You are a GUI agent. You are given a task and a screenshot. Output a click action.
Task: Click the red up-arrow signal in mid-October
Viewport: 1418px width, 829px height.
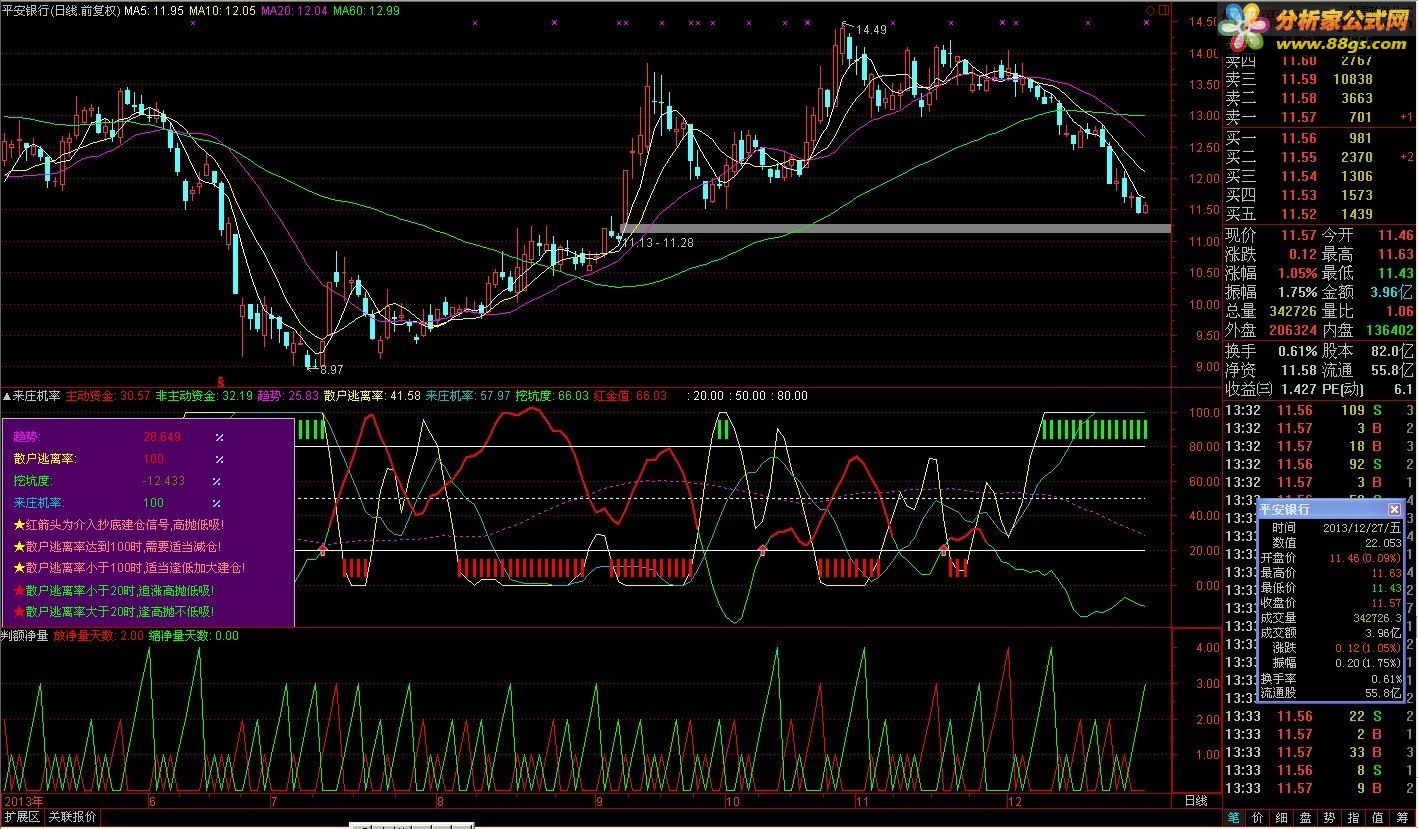pos(763,548)
